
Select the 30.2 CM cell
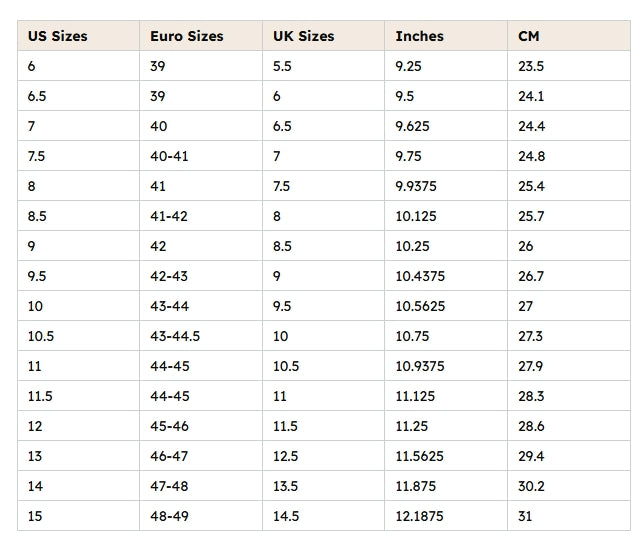click(x=569, y=486)
